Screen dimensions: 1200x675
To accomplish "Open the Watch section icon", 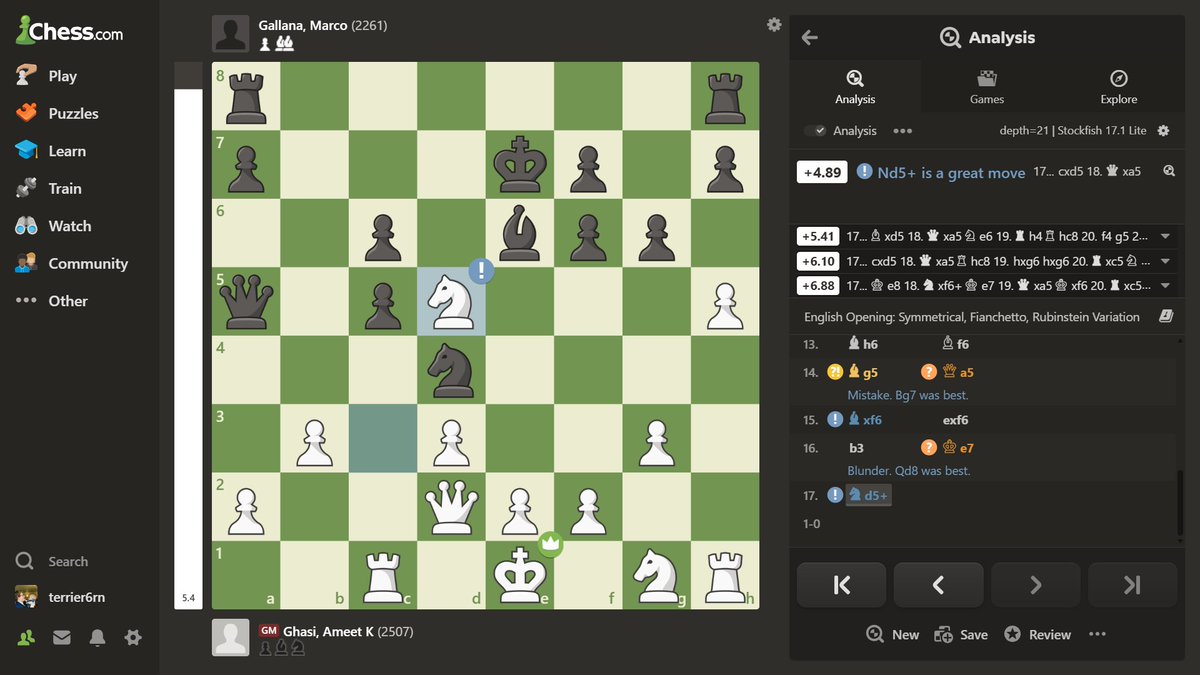I will pos(27,225).
